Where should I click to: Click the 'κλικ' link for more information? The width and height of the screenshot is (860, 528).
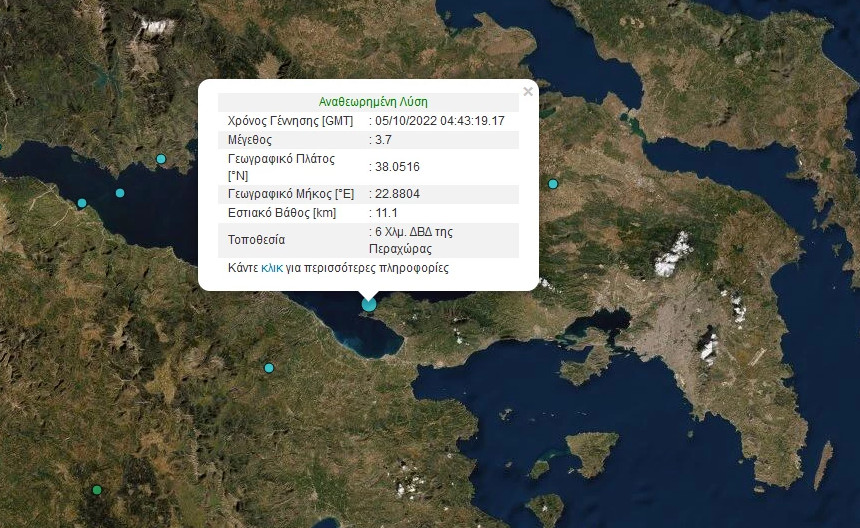point(271,268)
